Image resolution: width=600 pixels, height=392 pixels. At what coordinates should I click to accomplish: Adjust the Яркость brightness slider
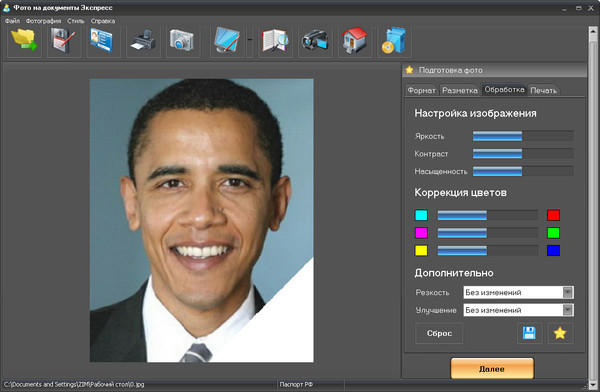tap(523, 136)
